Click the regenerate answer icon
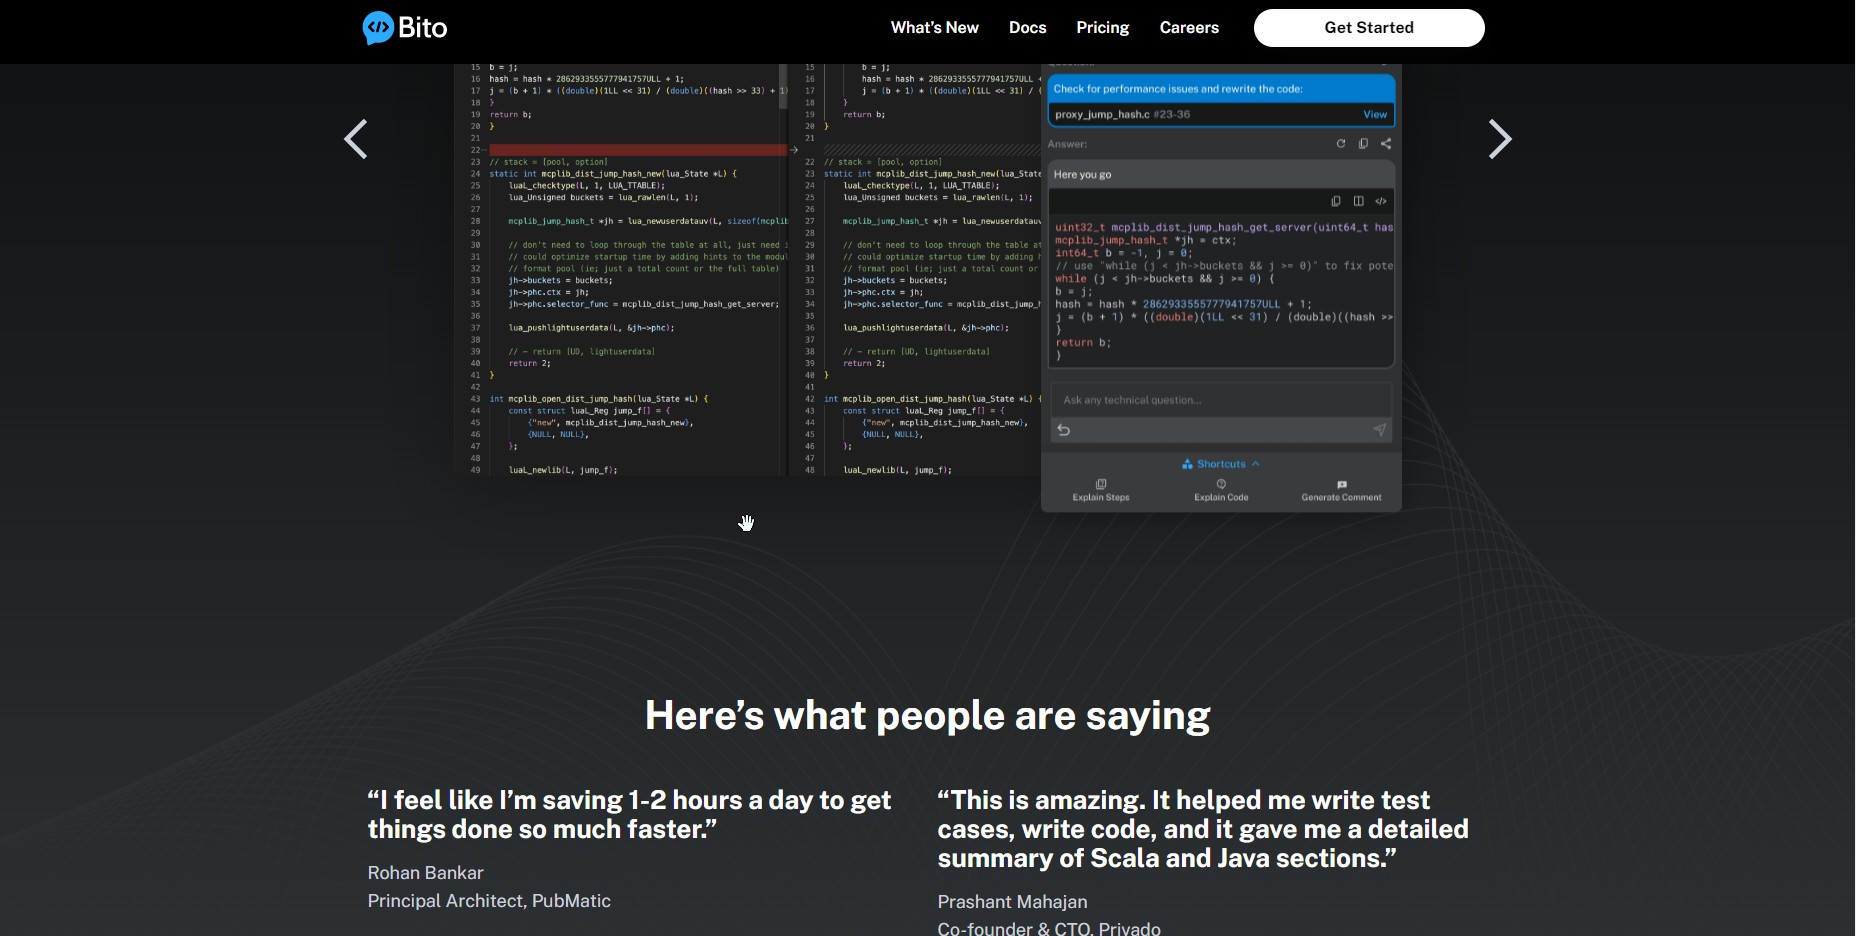 point(1341,144)
